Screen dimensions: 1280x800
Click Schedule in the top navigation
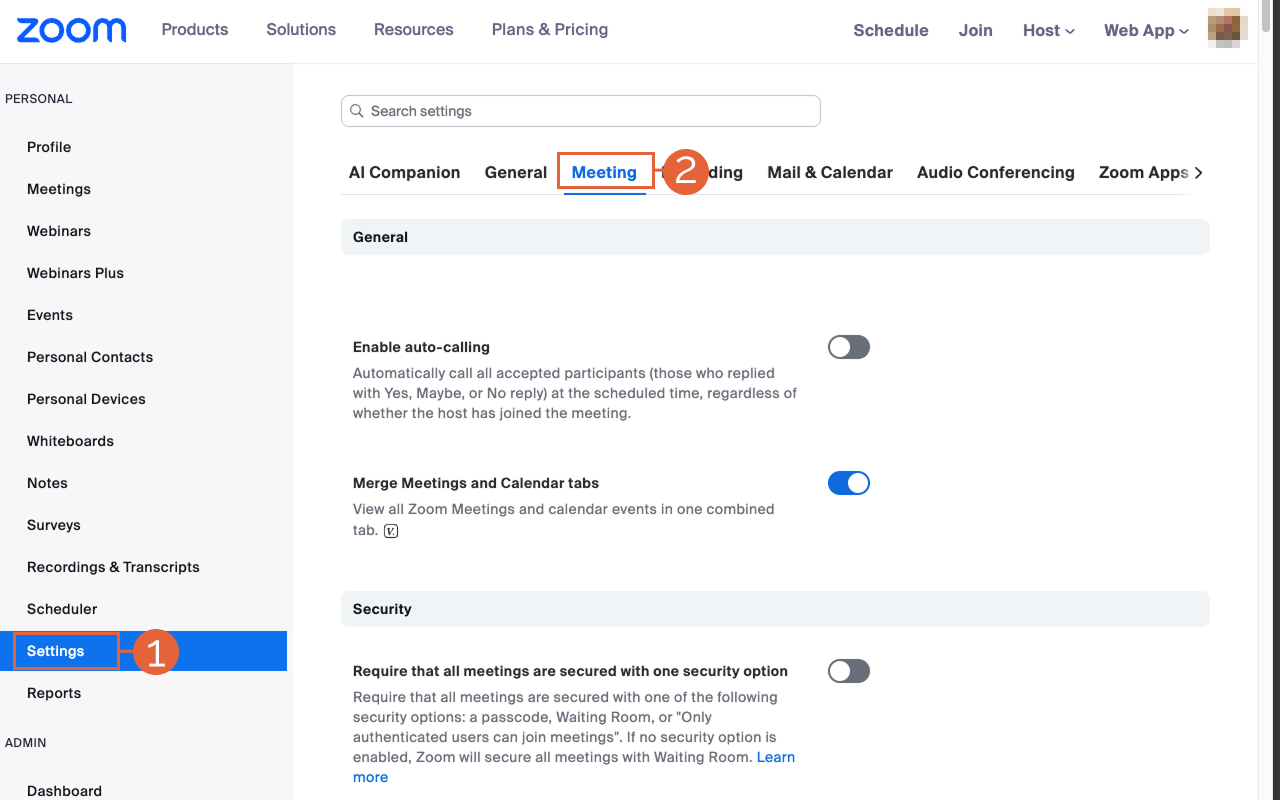tap(890, 30)
